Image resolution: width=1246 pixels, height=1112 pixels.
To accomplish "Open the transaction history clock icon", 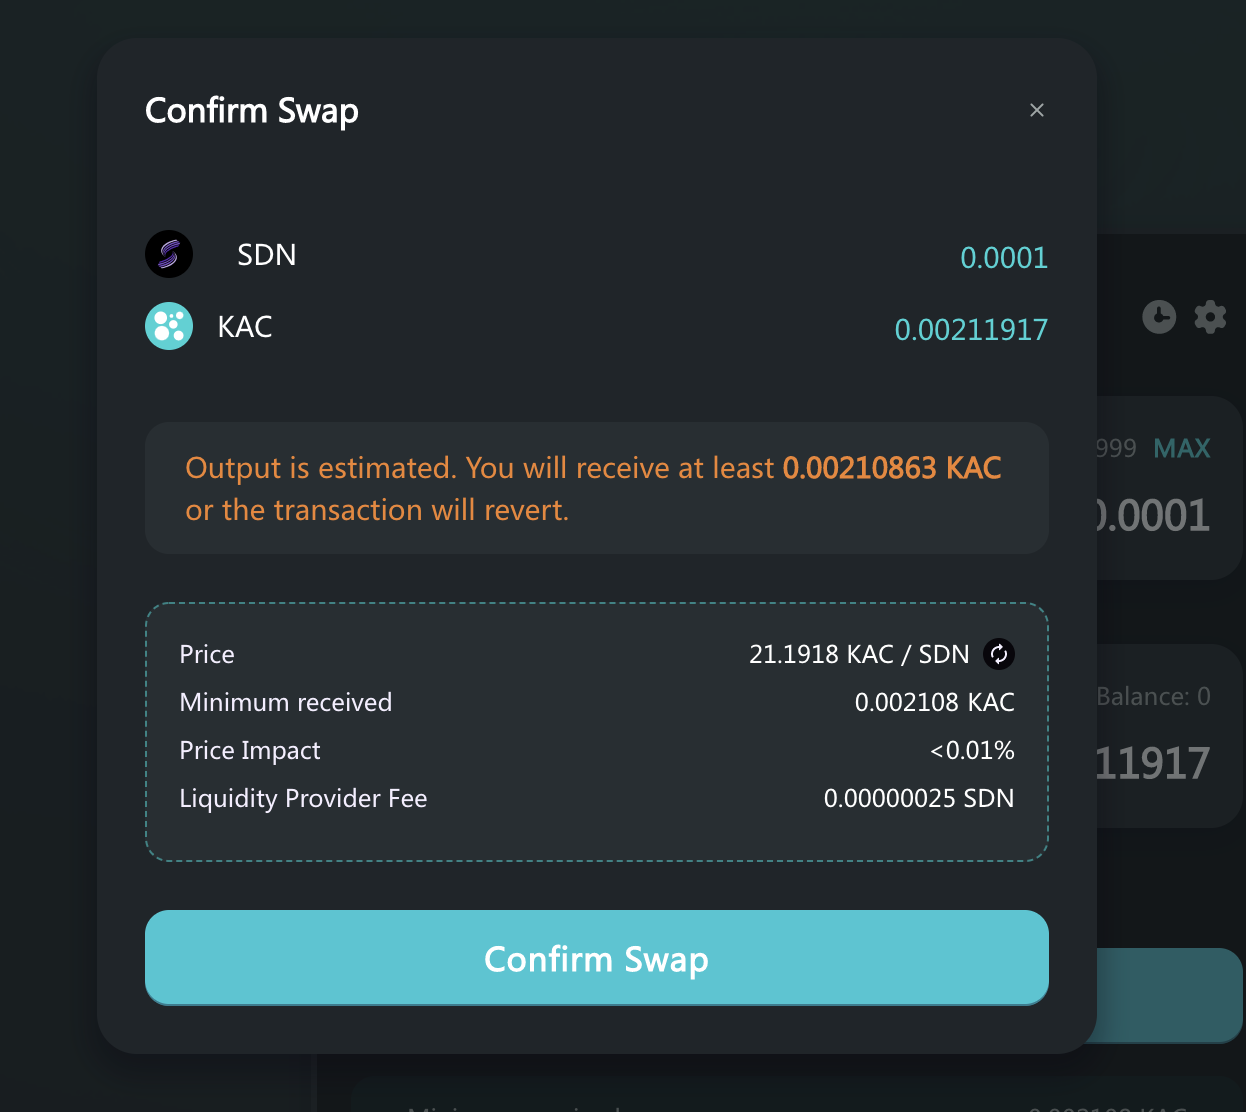I will point(1159,317).
